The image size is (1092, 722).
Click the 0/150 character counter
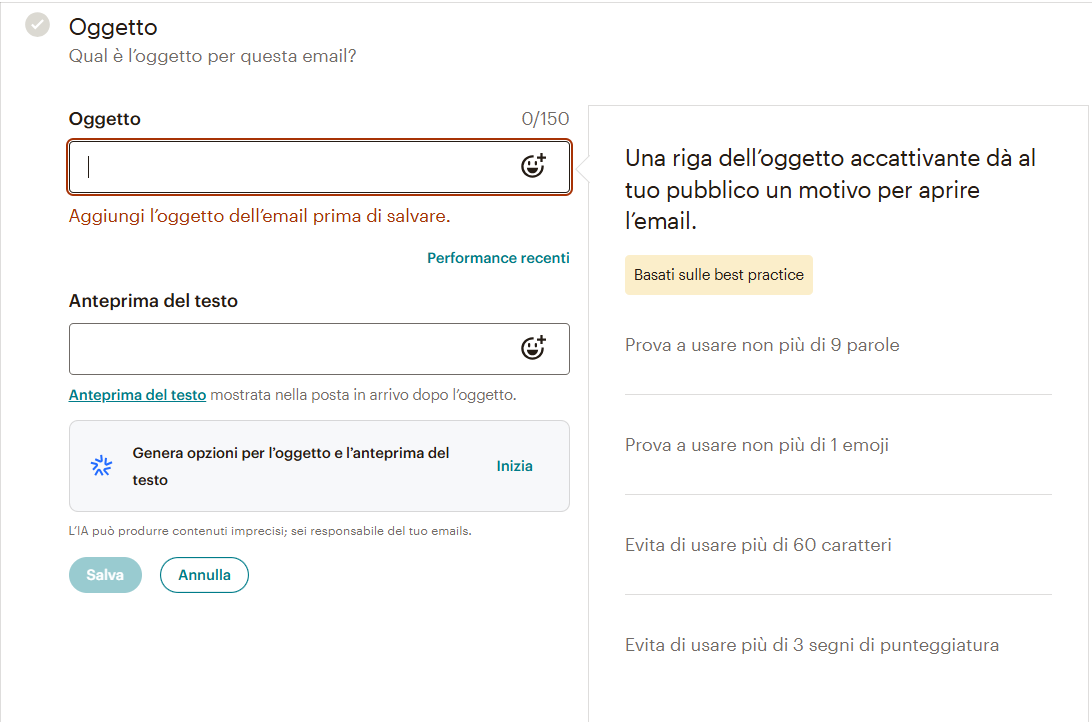[x=545, y=119]
